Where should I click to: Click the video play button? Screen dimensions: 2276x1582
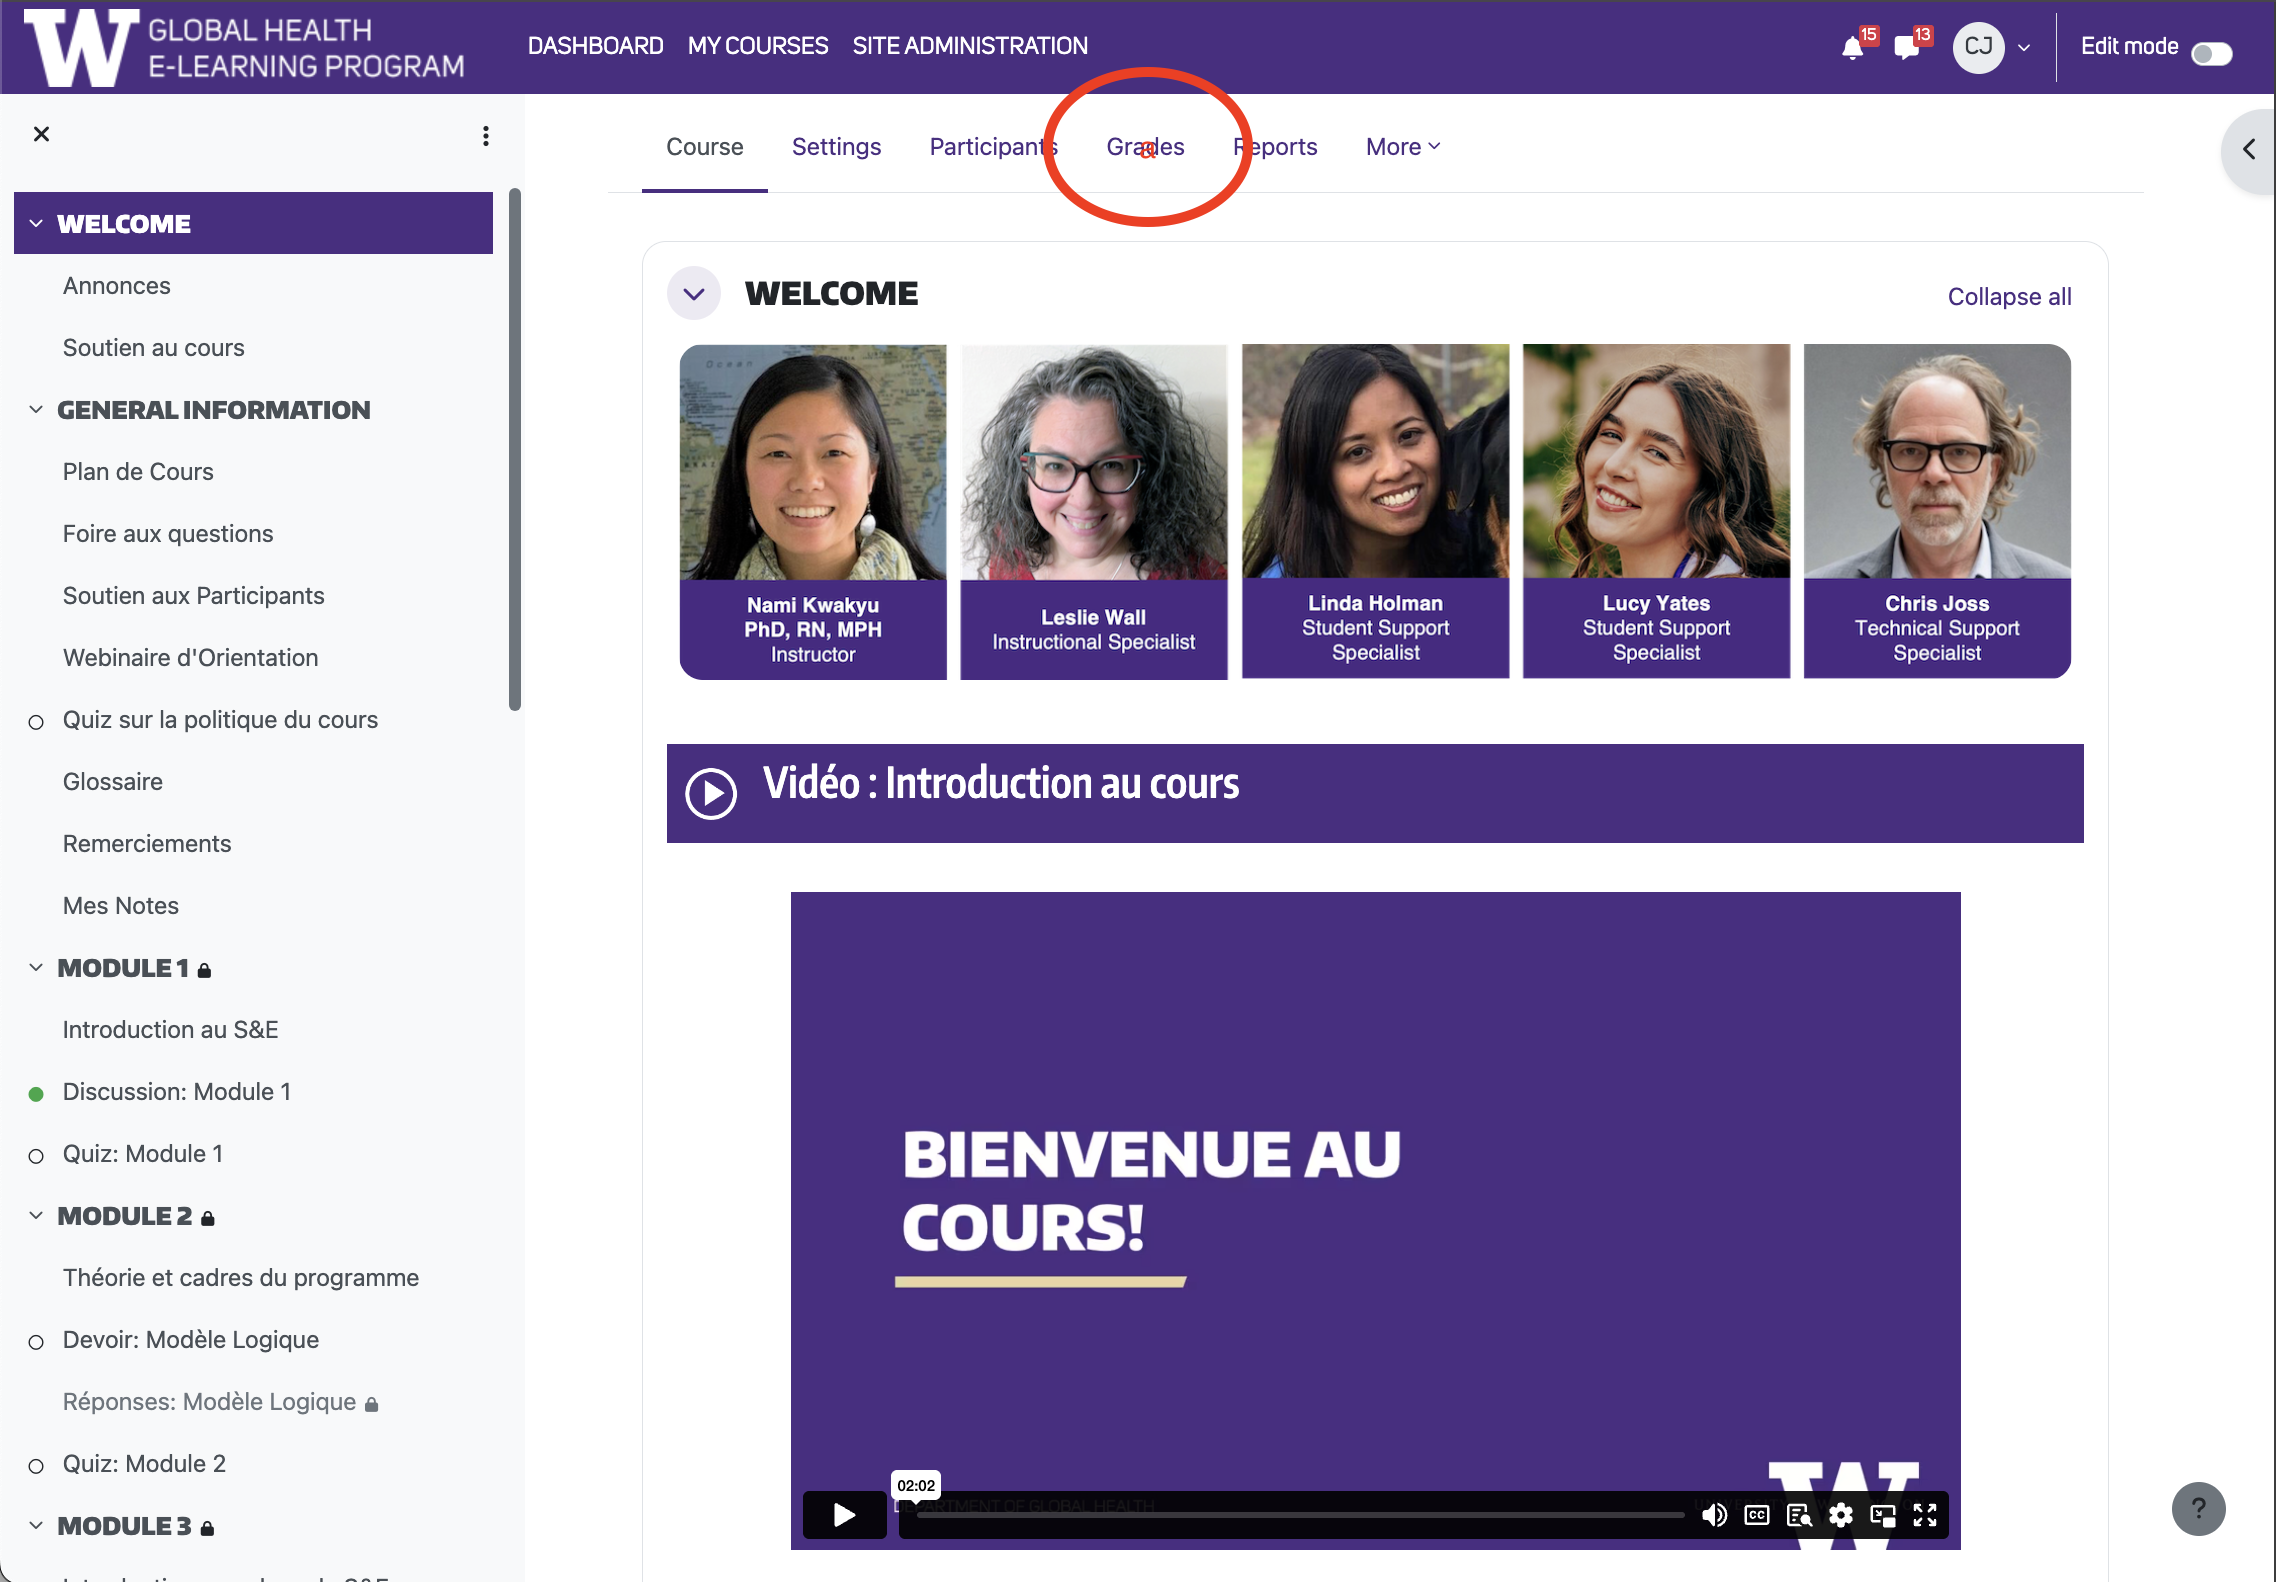pos(844,1515)
